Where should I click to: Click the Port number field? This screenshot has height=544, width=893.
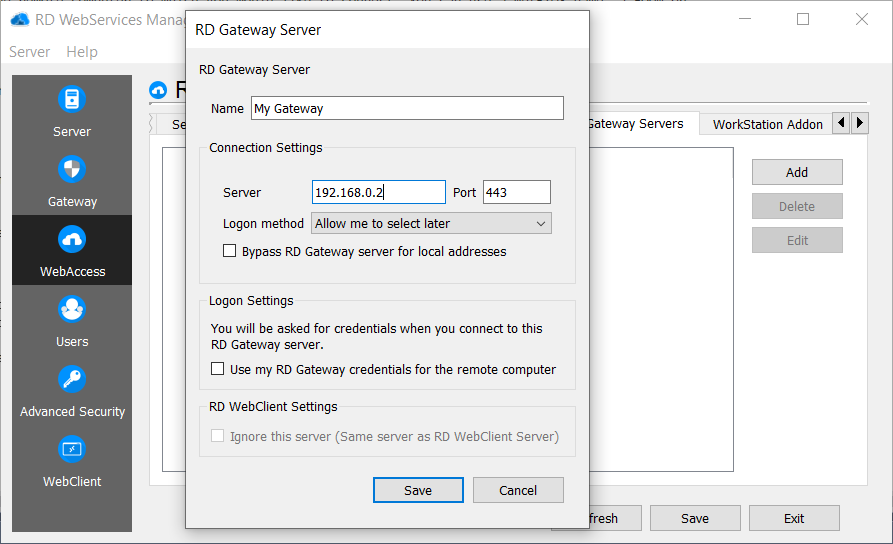(x=516, y=192)
